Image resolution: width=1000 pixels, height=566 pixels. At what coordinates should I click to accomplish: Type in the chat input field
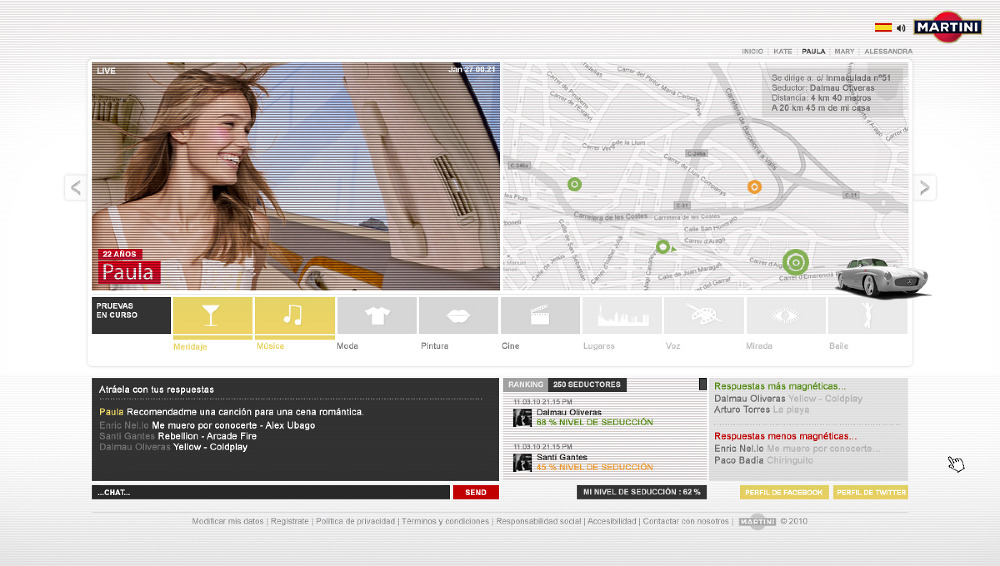click(x=270, y=492)
